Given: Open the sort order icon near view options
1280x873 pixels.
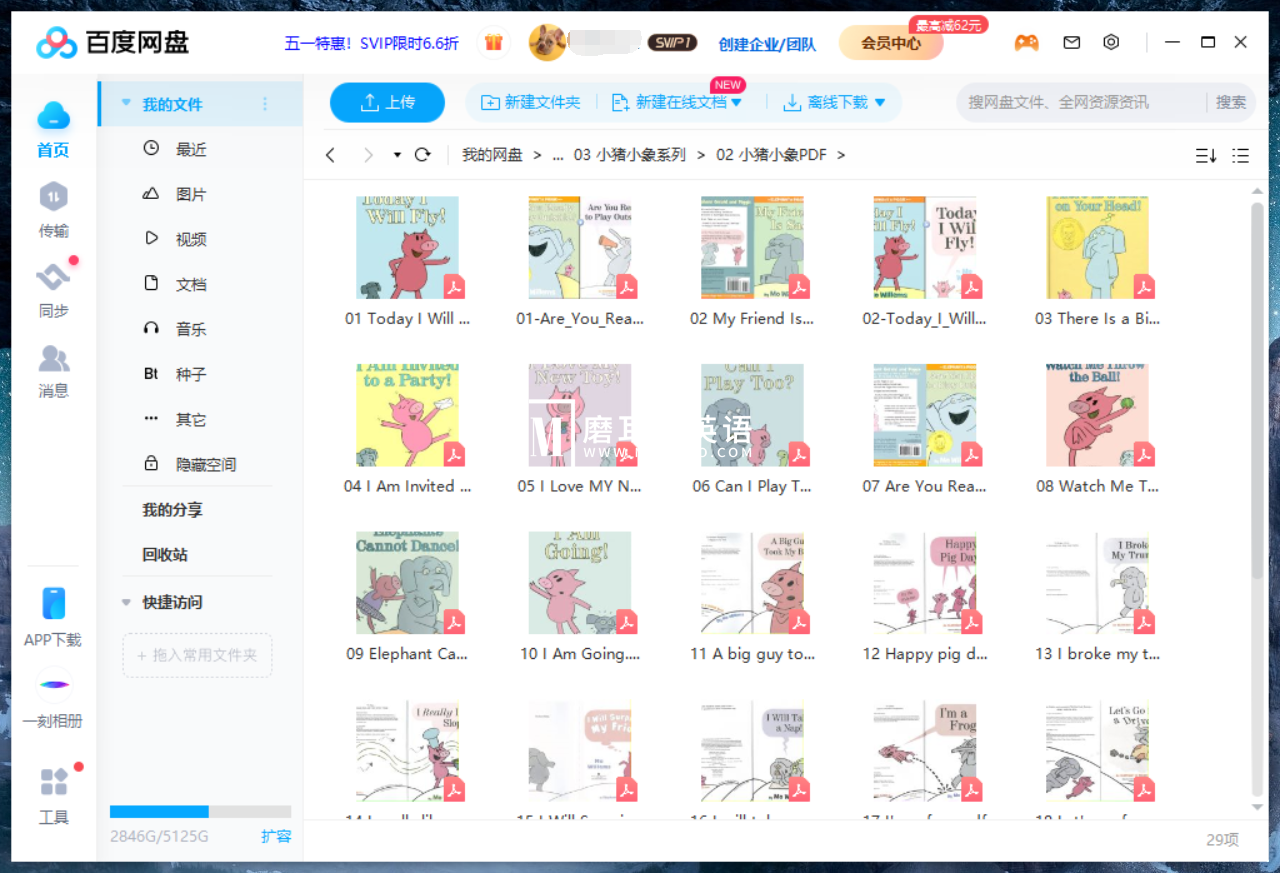Looking at the screenshot, I should pyautogui.click(x=1208, y=156).
